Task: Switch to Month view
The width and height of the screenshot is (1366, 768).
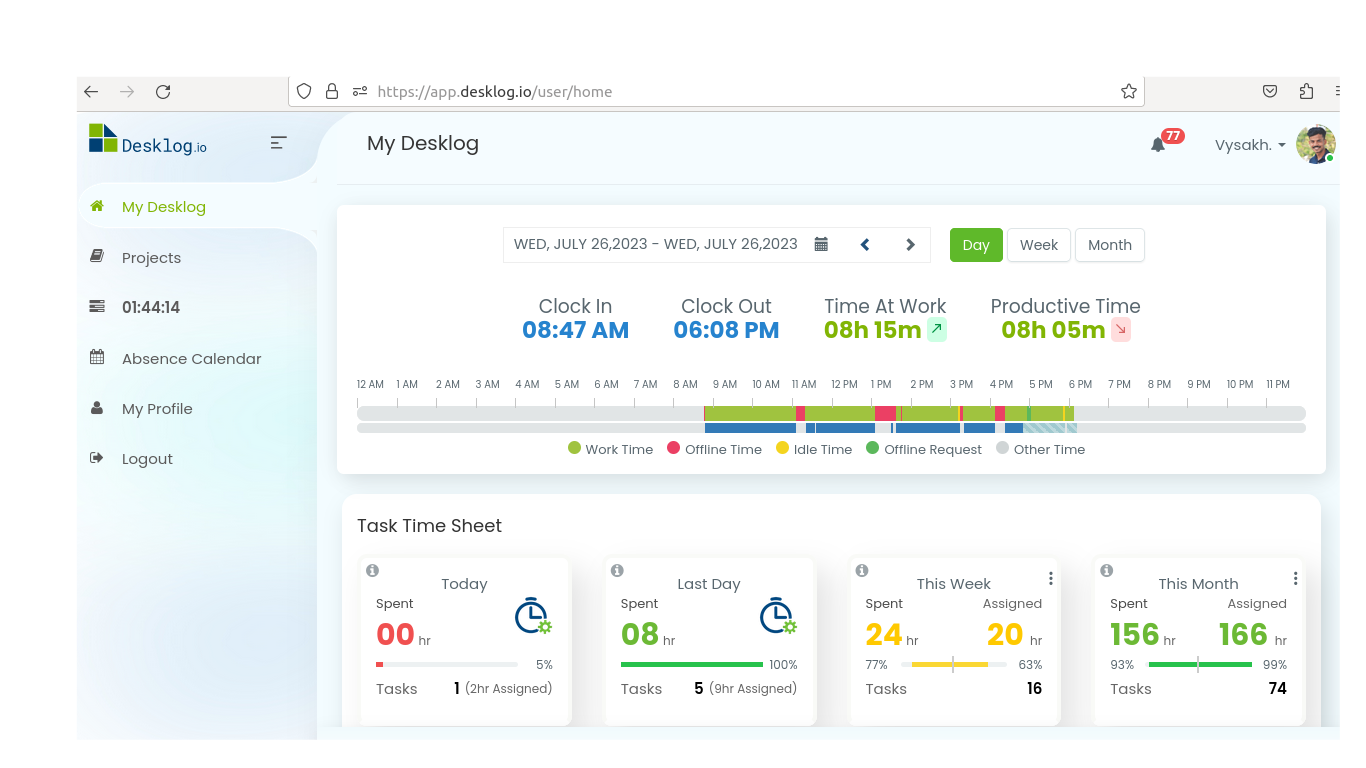Action: [x=1110, y=244]
